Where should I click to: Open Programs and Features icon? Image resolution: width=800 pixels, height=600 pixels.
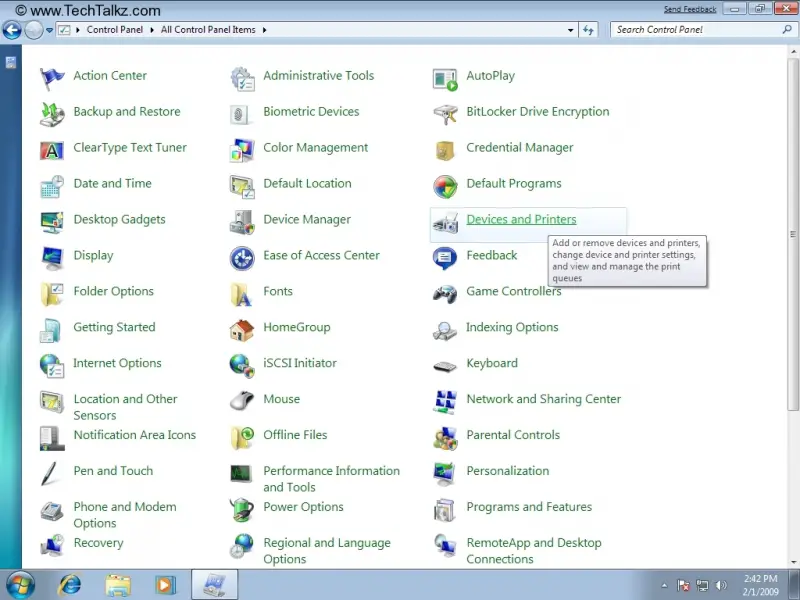[x=445, y=510]
